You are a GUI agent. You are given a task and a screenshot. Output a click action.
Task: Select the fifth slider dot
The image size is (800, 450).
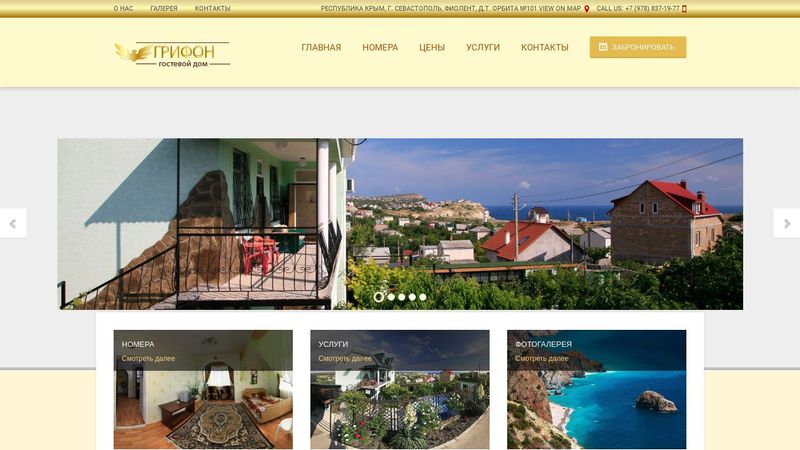click(x=422, y=297)
